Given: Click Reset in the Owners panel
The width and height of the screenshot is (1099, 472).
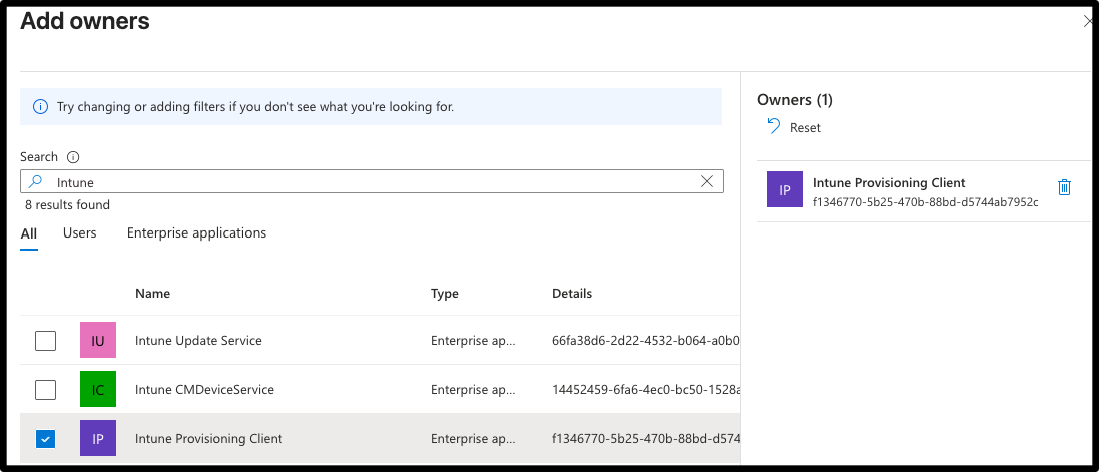Looking at the screenshot, I should point(805,128).
